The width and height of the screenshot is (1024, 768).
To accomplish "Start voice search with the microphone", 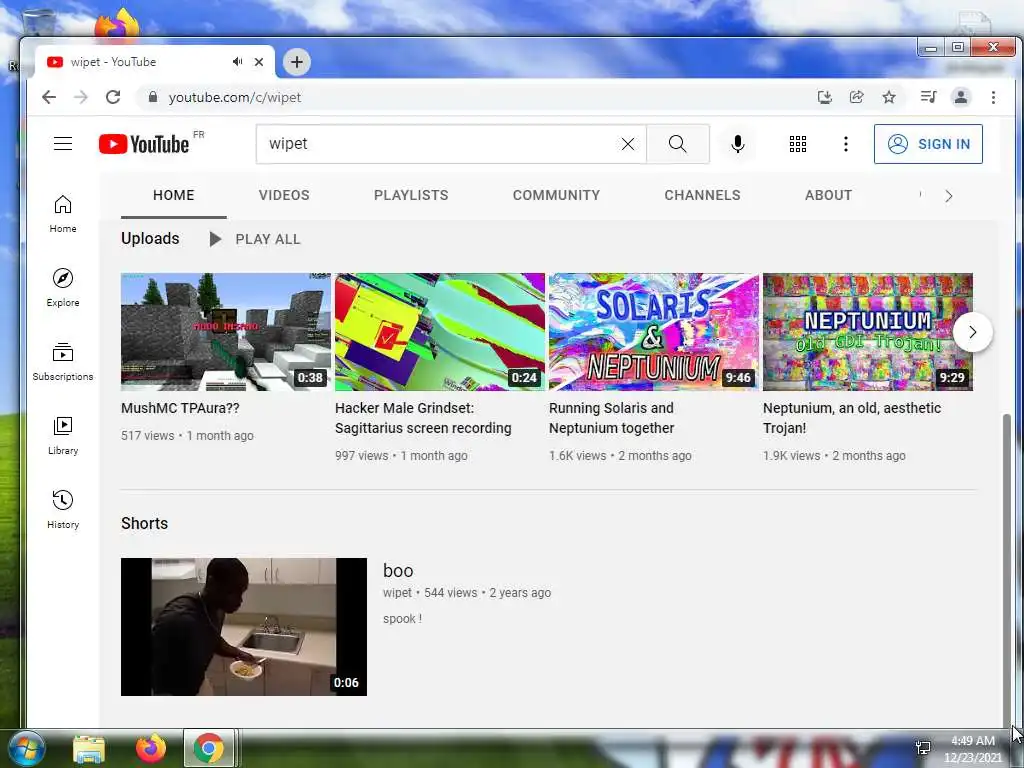I will (738, 144).
